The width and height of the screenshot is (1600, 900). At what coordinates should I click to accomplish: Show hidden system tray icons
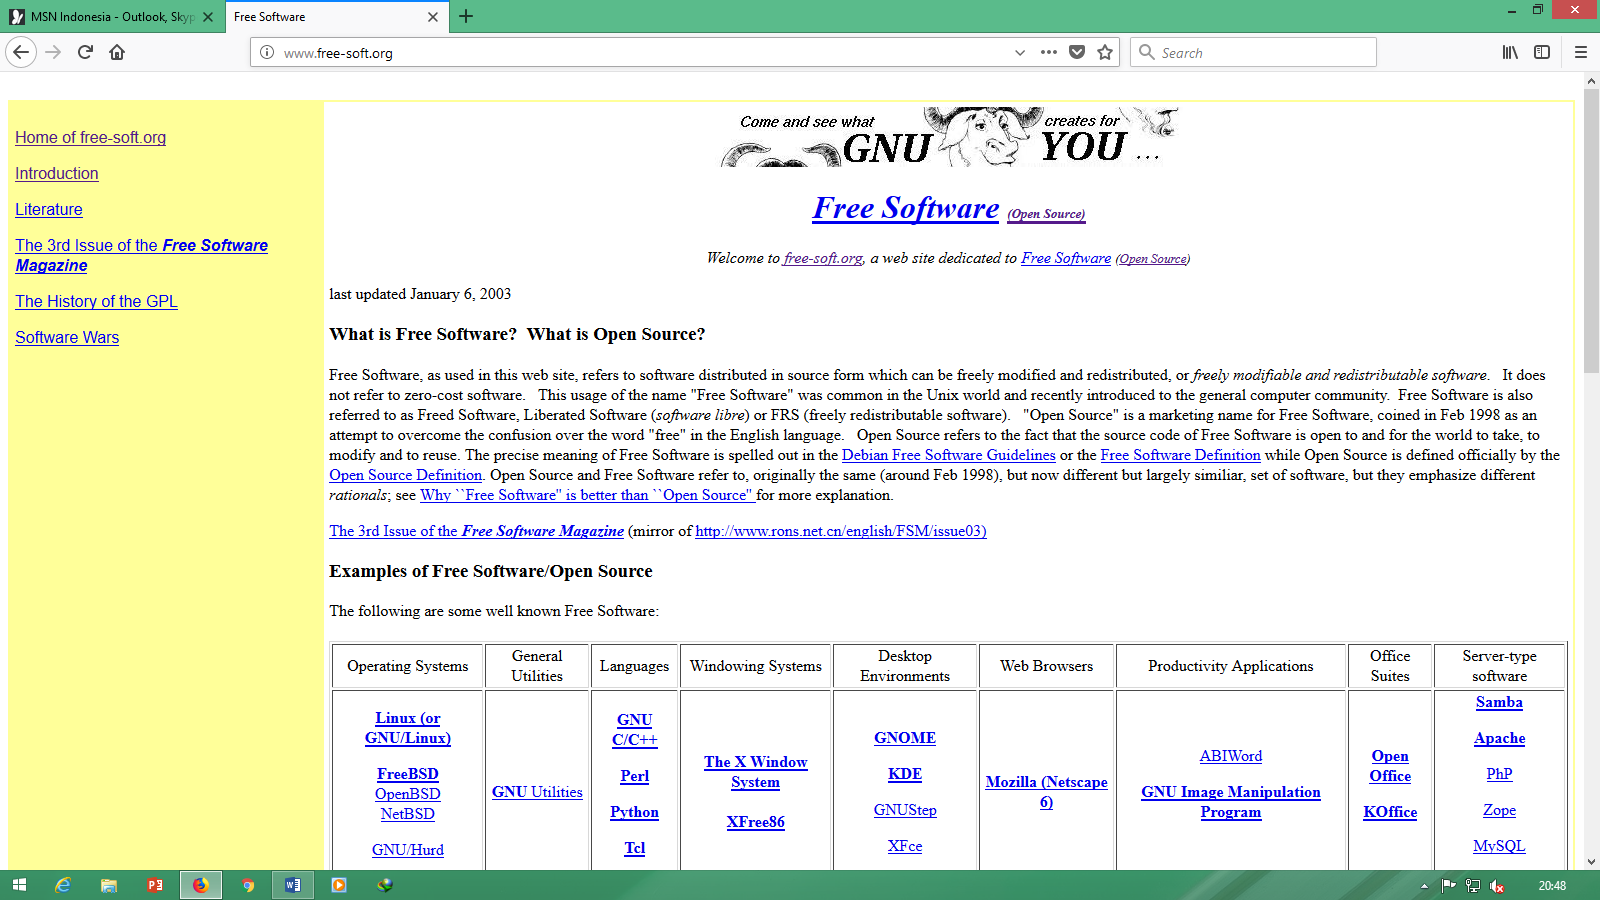click(1424, 885)
